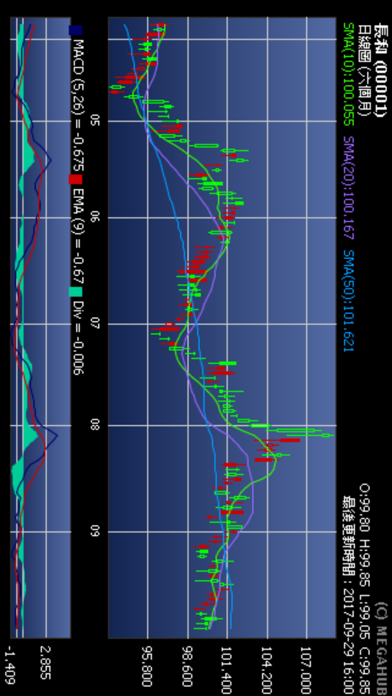The image size is (392, 696).
Task: Click the 最後更新時間 2017-09-29 timestamp
Action: [x=348, y=595]
